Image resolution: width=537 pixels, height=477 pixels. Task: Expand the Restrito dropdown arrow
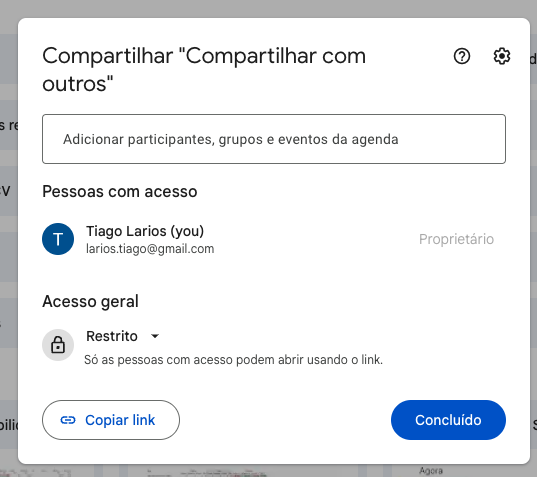(155, 336)
